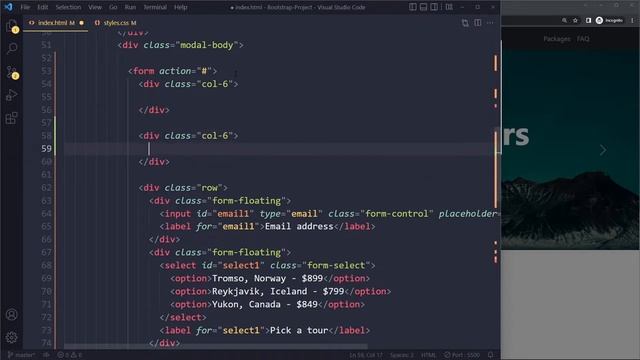640x360 pixels.
Task: Click the 'Email address' label text
Action: tap(299, 227)
